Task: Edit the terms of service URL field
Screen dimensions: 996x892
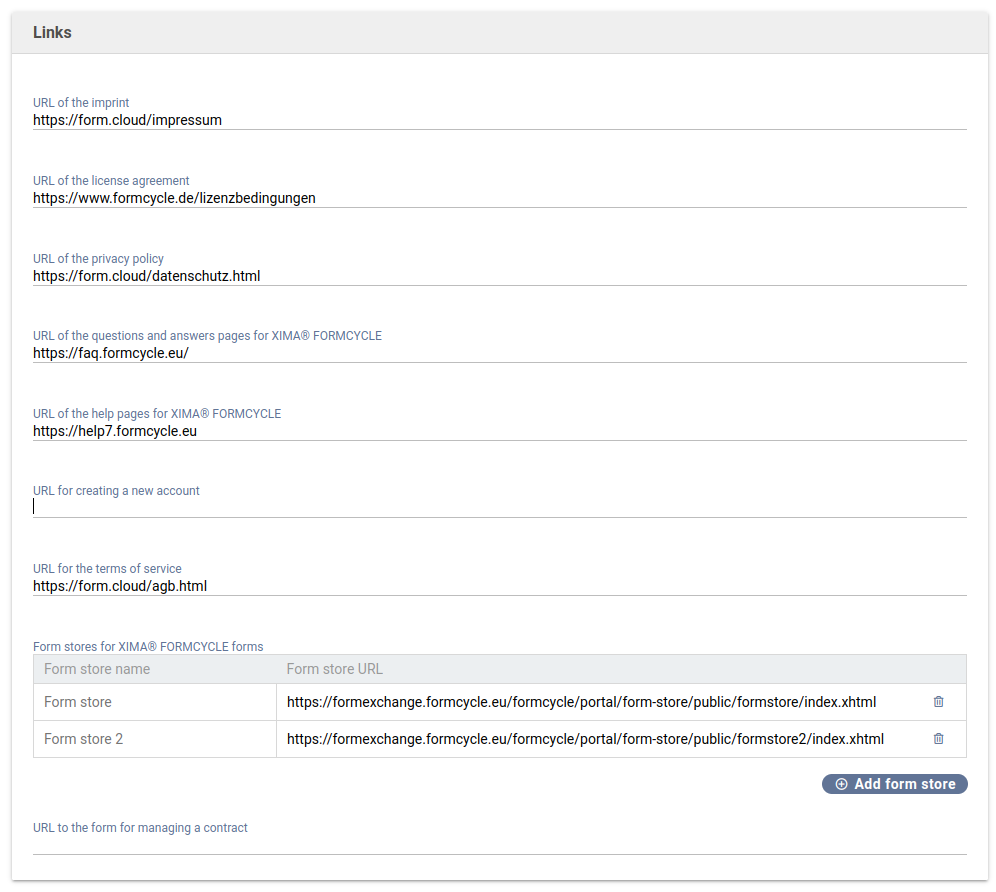Action: (498, 586)
